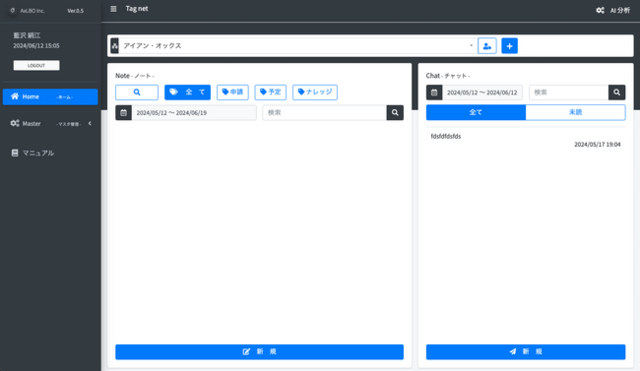Create a new note with 新規 button
The height and width of the screenshot is (371, 640).
coord(260,352)
